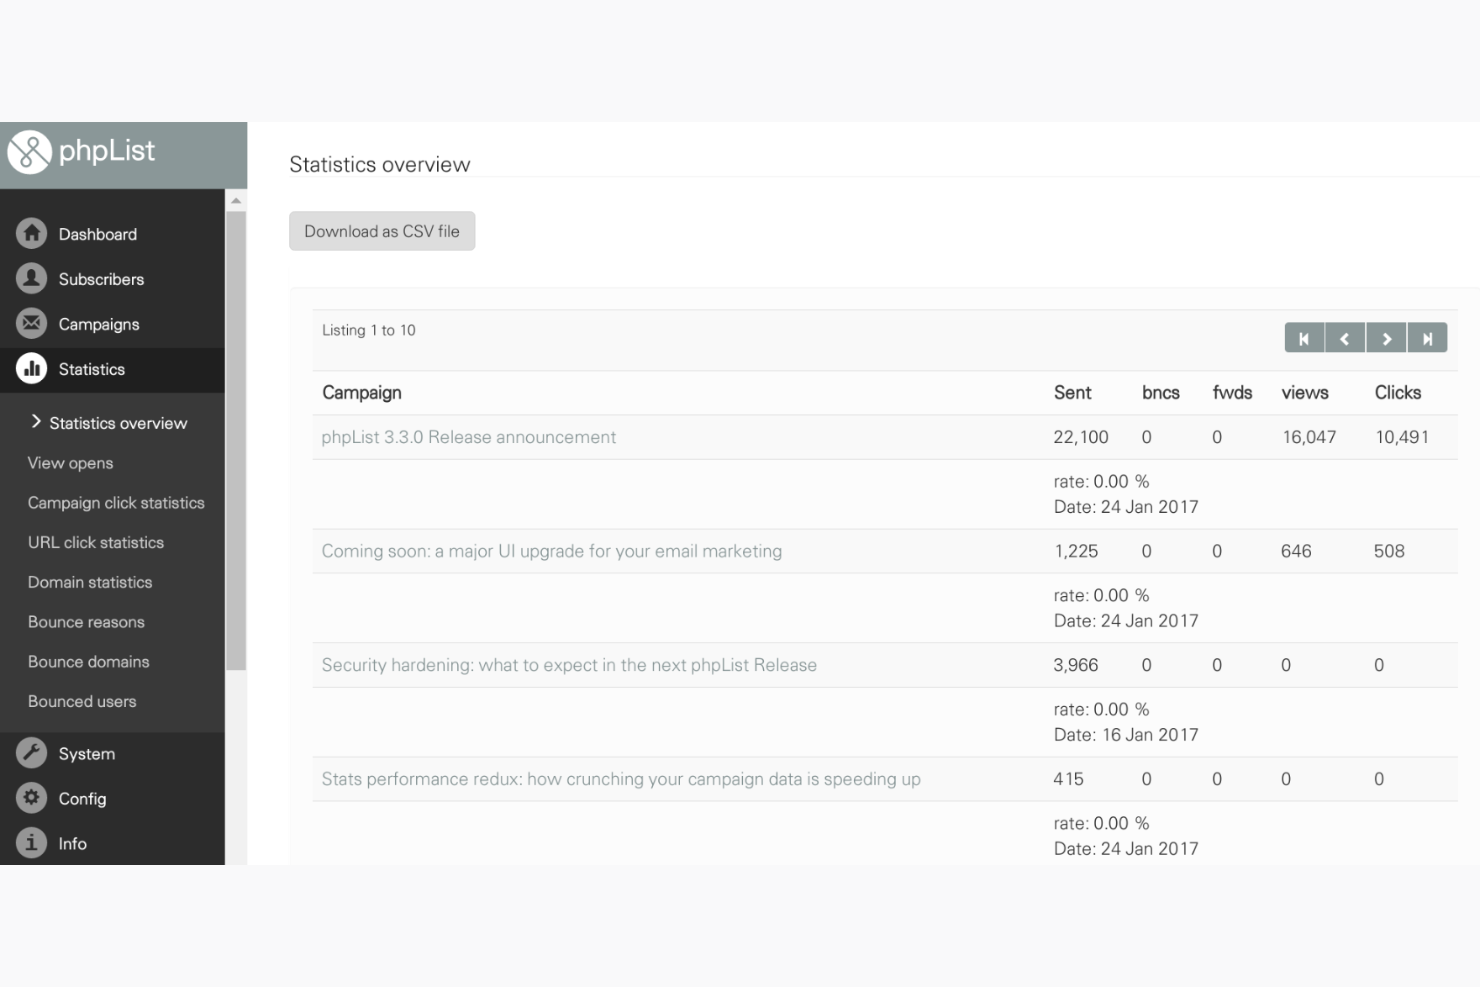This screenshot has height=987, width=1480.
Task: Click the fwds column header
Action: [x=1232, y=393]
